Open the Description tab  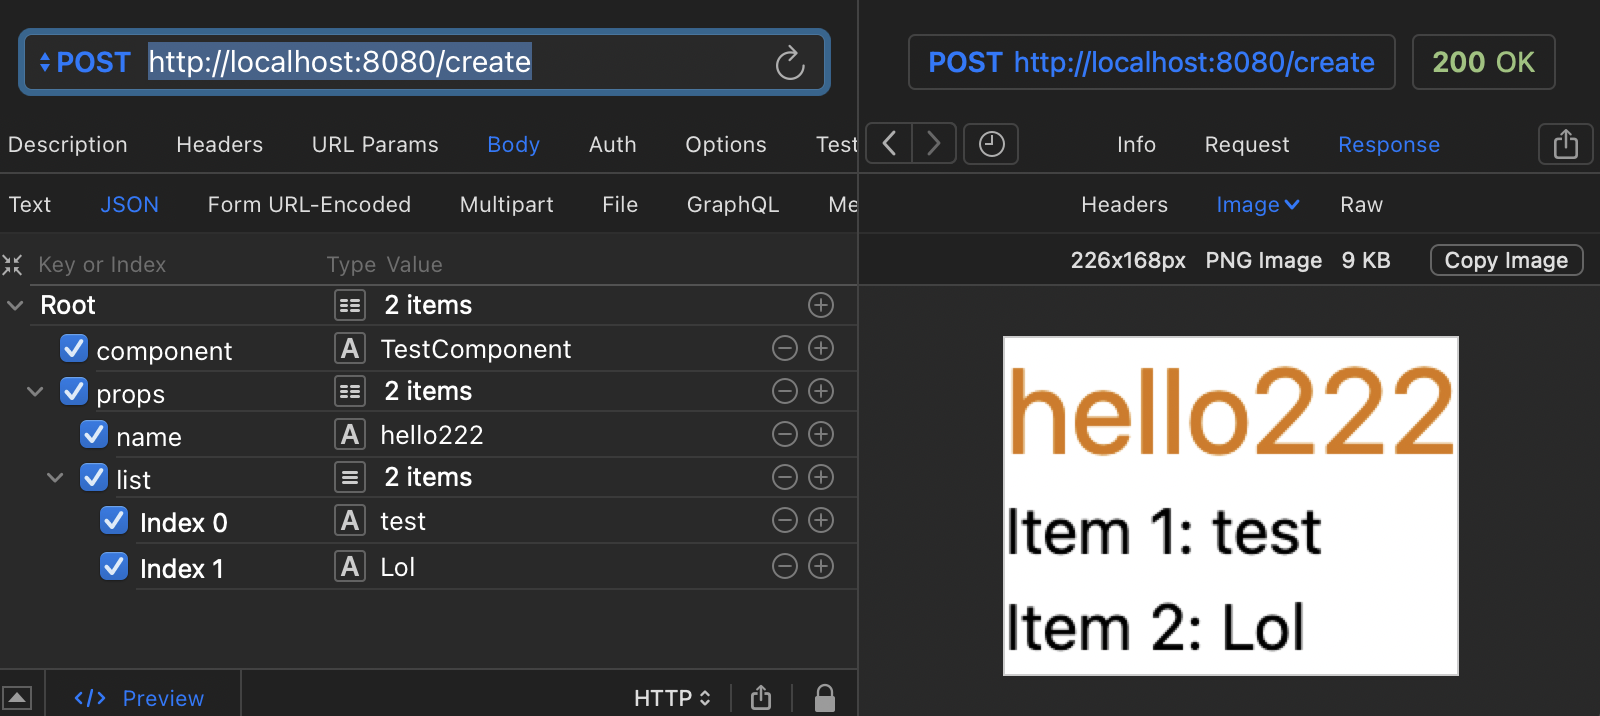tap(68, 144)
